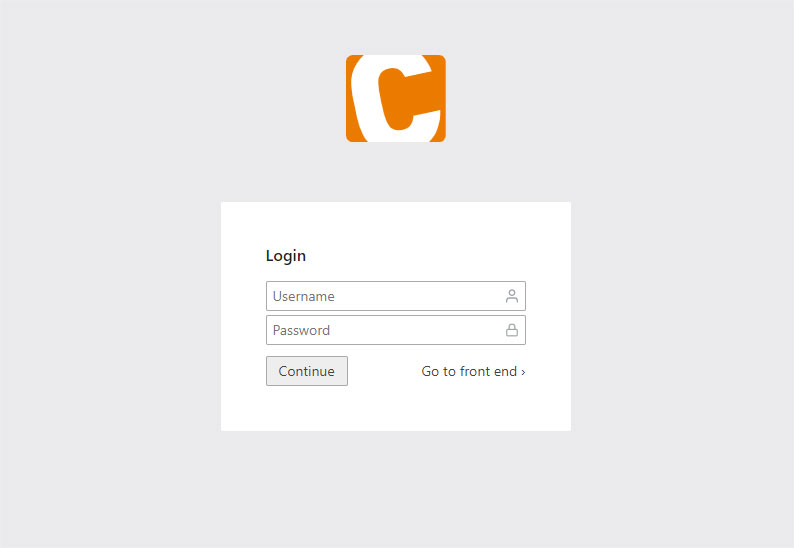Focus the Username input field
Screen dimensions: 794x548
pos(395,296)
